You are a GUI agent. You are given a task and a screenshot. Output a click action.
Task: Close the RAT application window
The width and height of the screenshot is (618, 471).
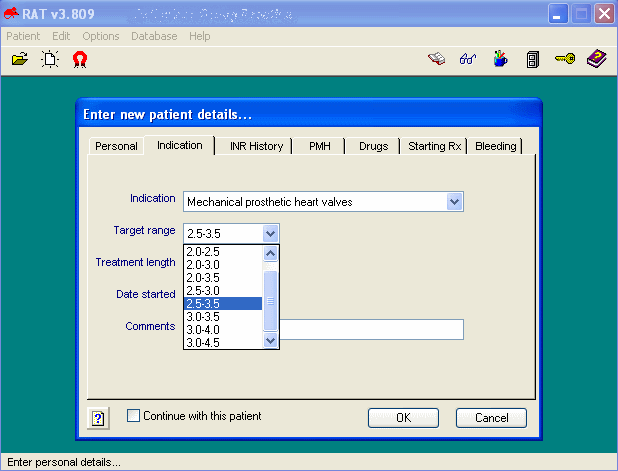pos(605,14)
